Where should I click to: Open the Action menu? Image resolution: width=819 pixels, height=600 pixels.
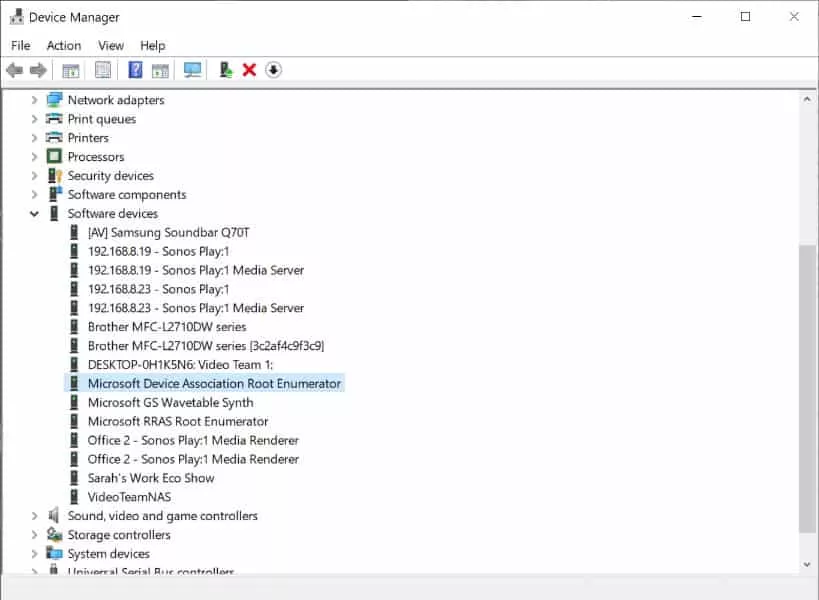point(64,45)
